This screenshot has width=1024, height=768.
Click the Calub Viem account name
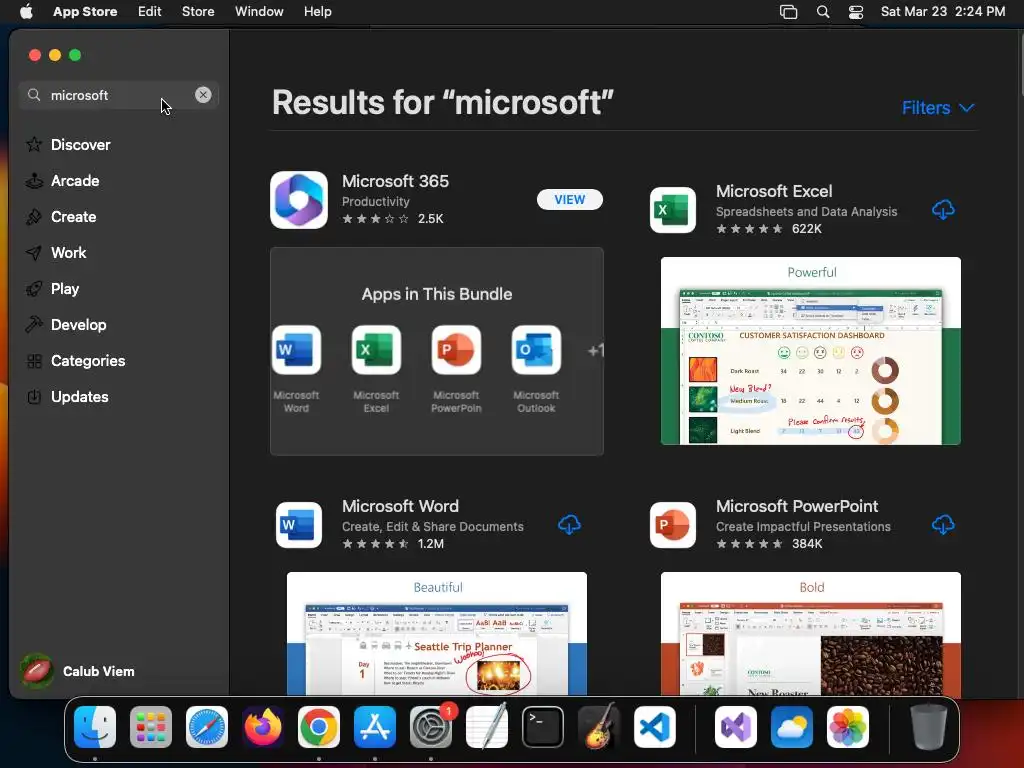(x=99, y=671)
